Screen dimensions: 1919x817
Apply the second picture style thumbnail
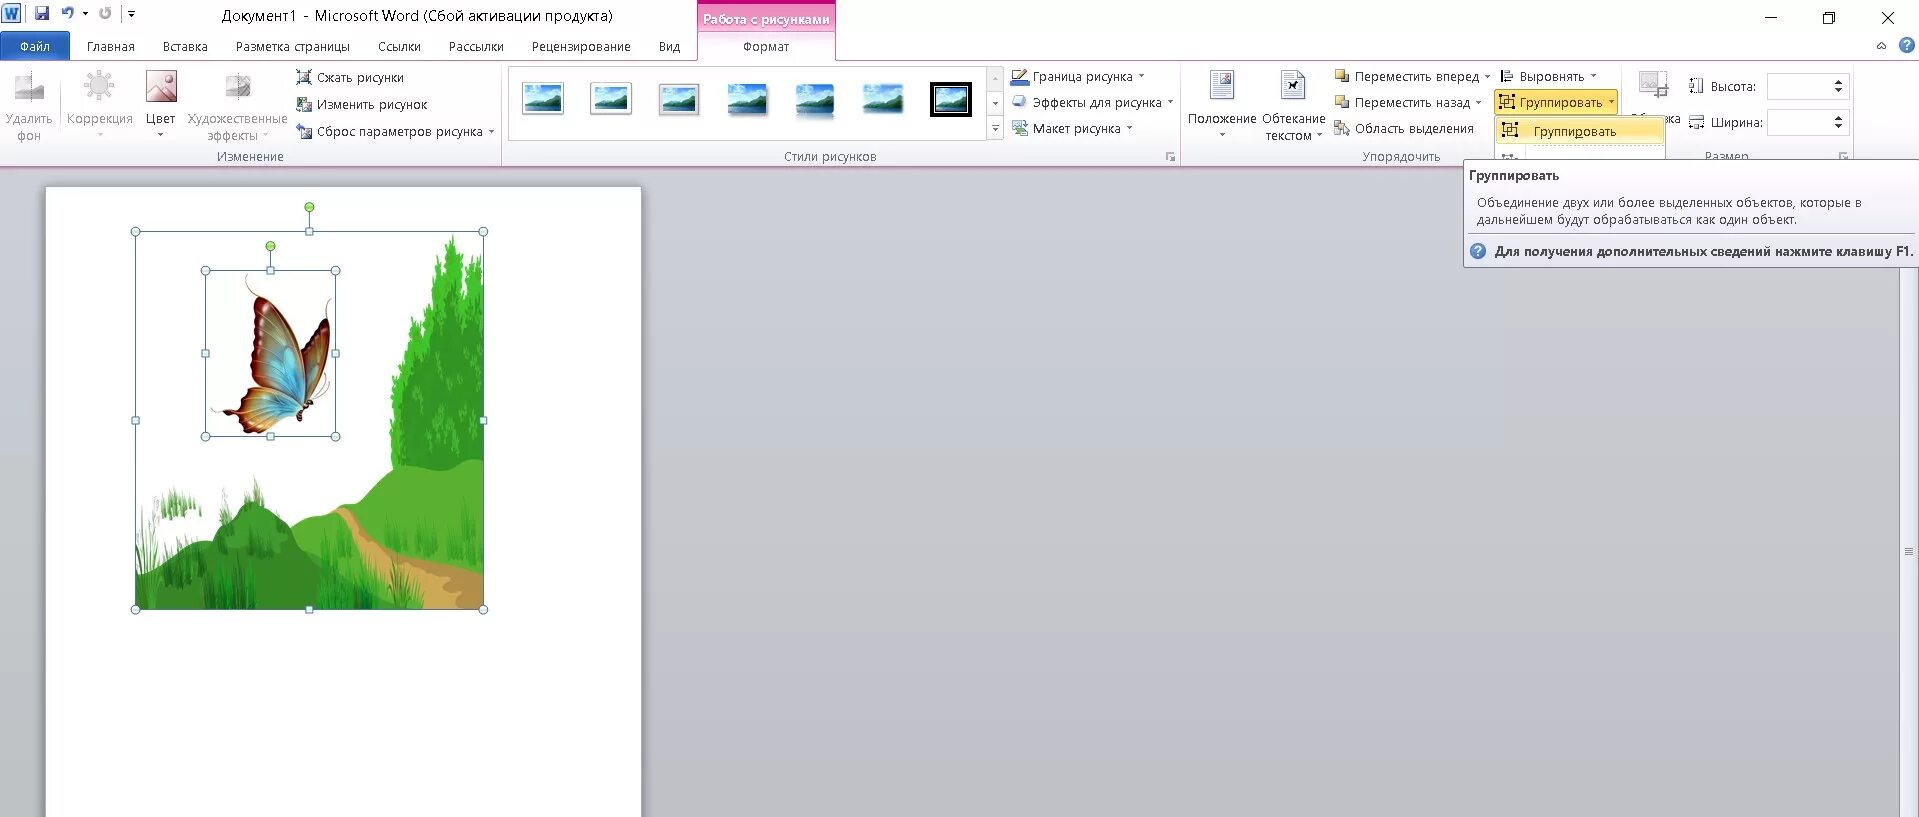611,99
